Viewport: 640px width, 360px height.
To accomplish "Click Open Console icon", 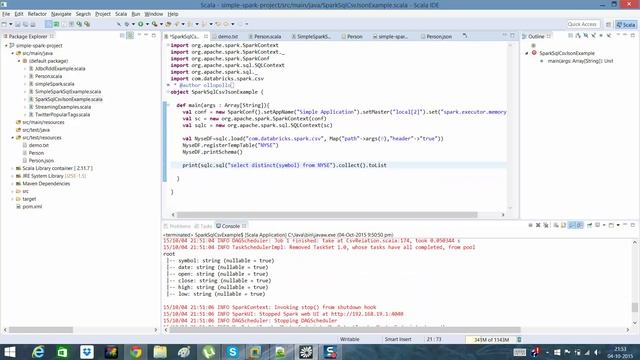I will (x=611, y=225).
